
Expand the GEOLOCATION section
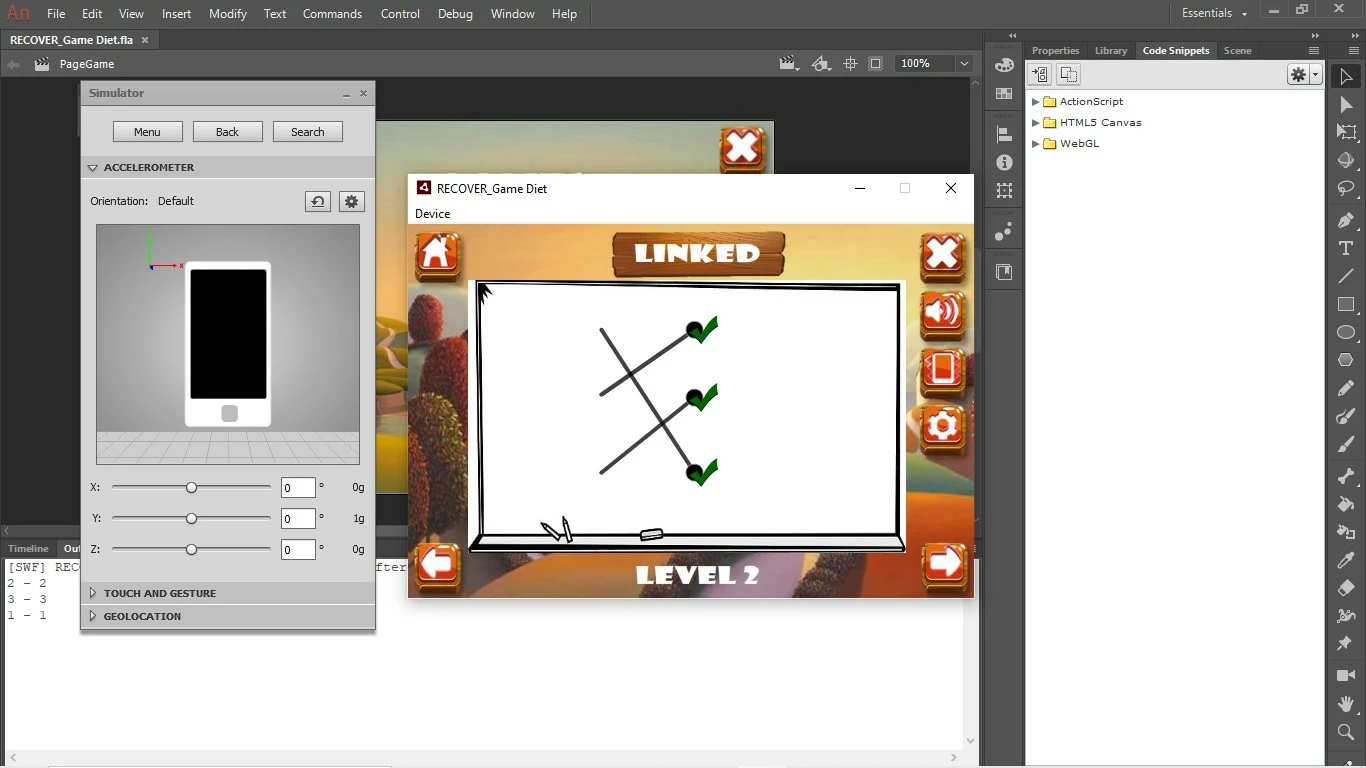point(93,616)
